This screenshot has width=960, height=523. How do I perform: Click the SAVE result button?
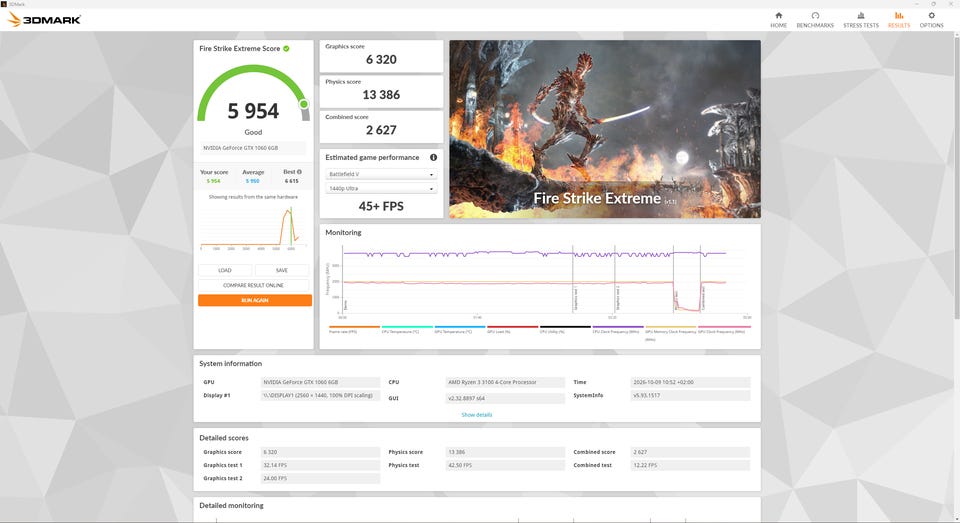pyautogui.click(x=282, y=270)
